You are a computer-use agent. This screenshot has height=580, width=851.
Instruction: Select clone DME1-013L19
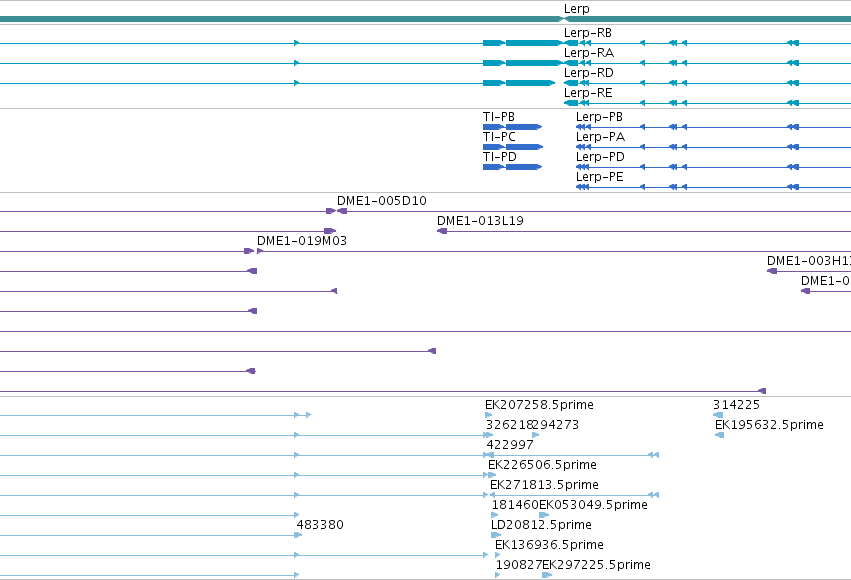(x=480, y=221)
